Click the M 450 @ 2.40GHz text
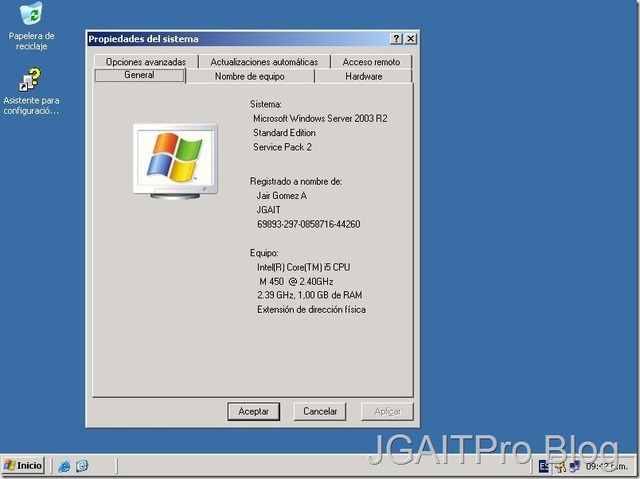640x479 pixels. click(x=296, y=282)
